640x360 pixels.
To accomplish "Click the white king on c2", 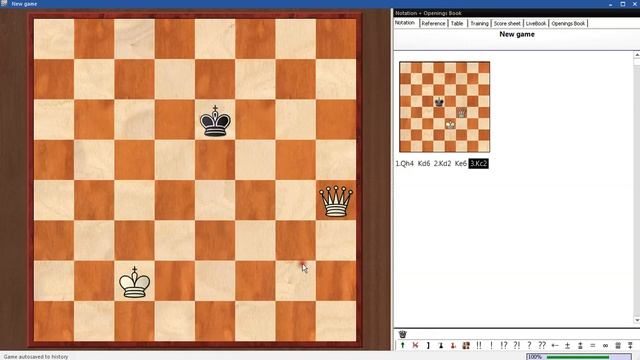I will coord(134,282).
